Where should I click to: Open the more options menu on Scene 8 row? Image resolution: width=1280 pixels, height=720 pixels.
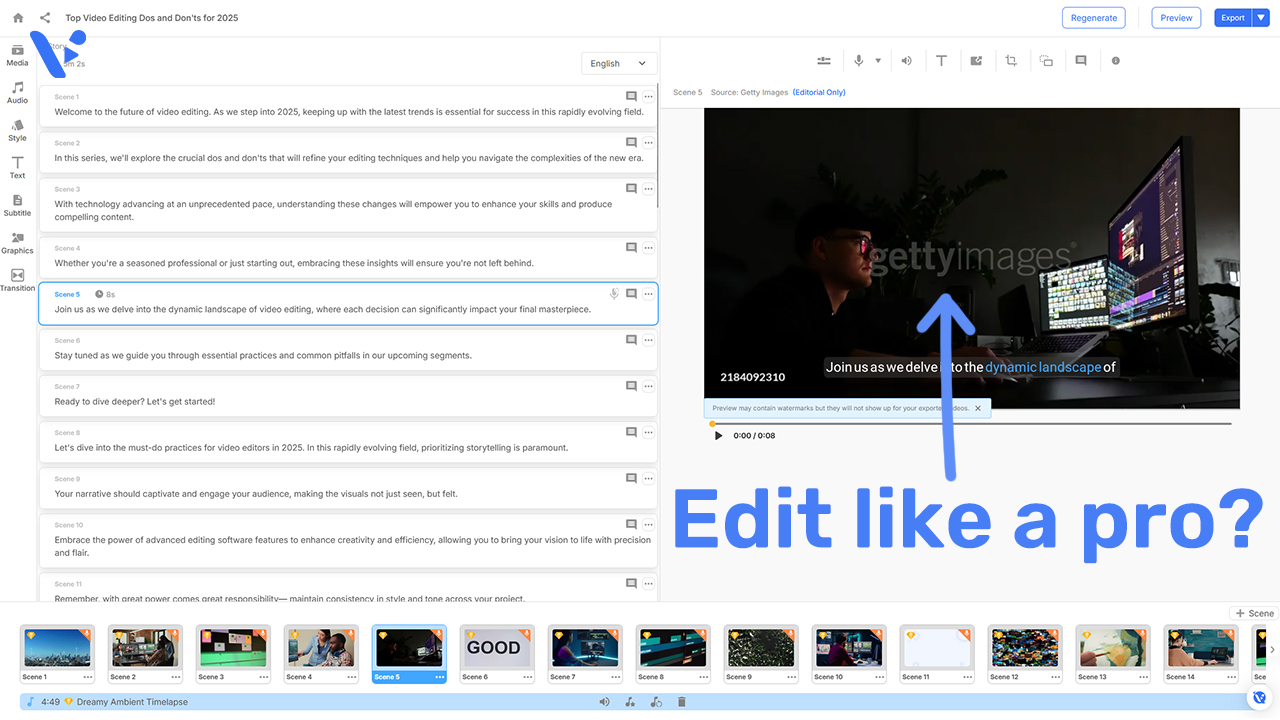[x=649, y=432]
